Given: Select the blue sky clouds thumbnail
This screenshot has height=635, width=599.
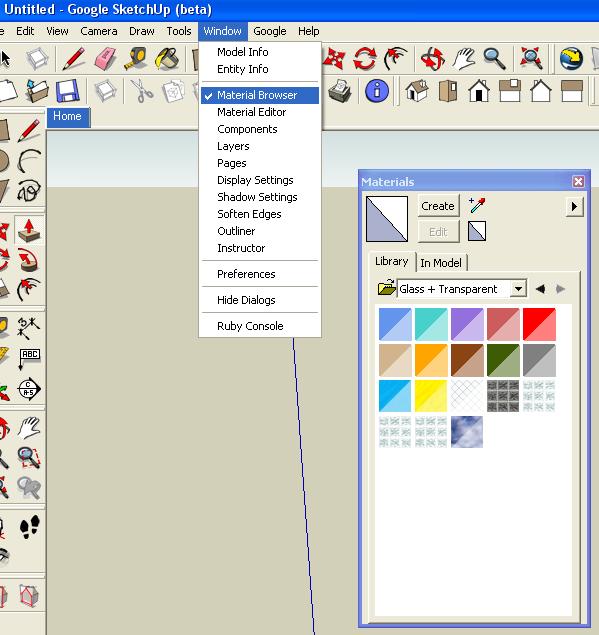Looking at the screenshot, I should pyautogui.click(x=467, y=432).
